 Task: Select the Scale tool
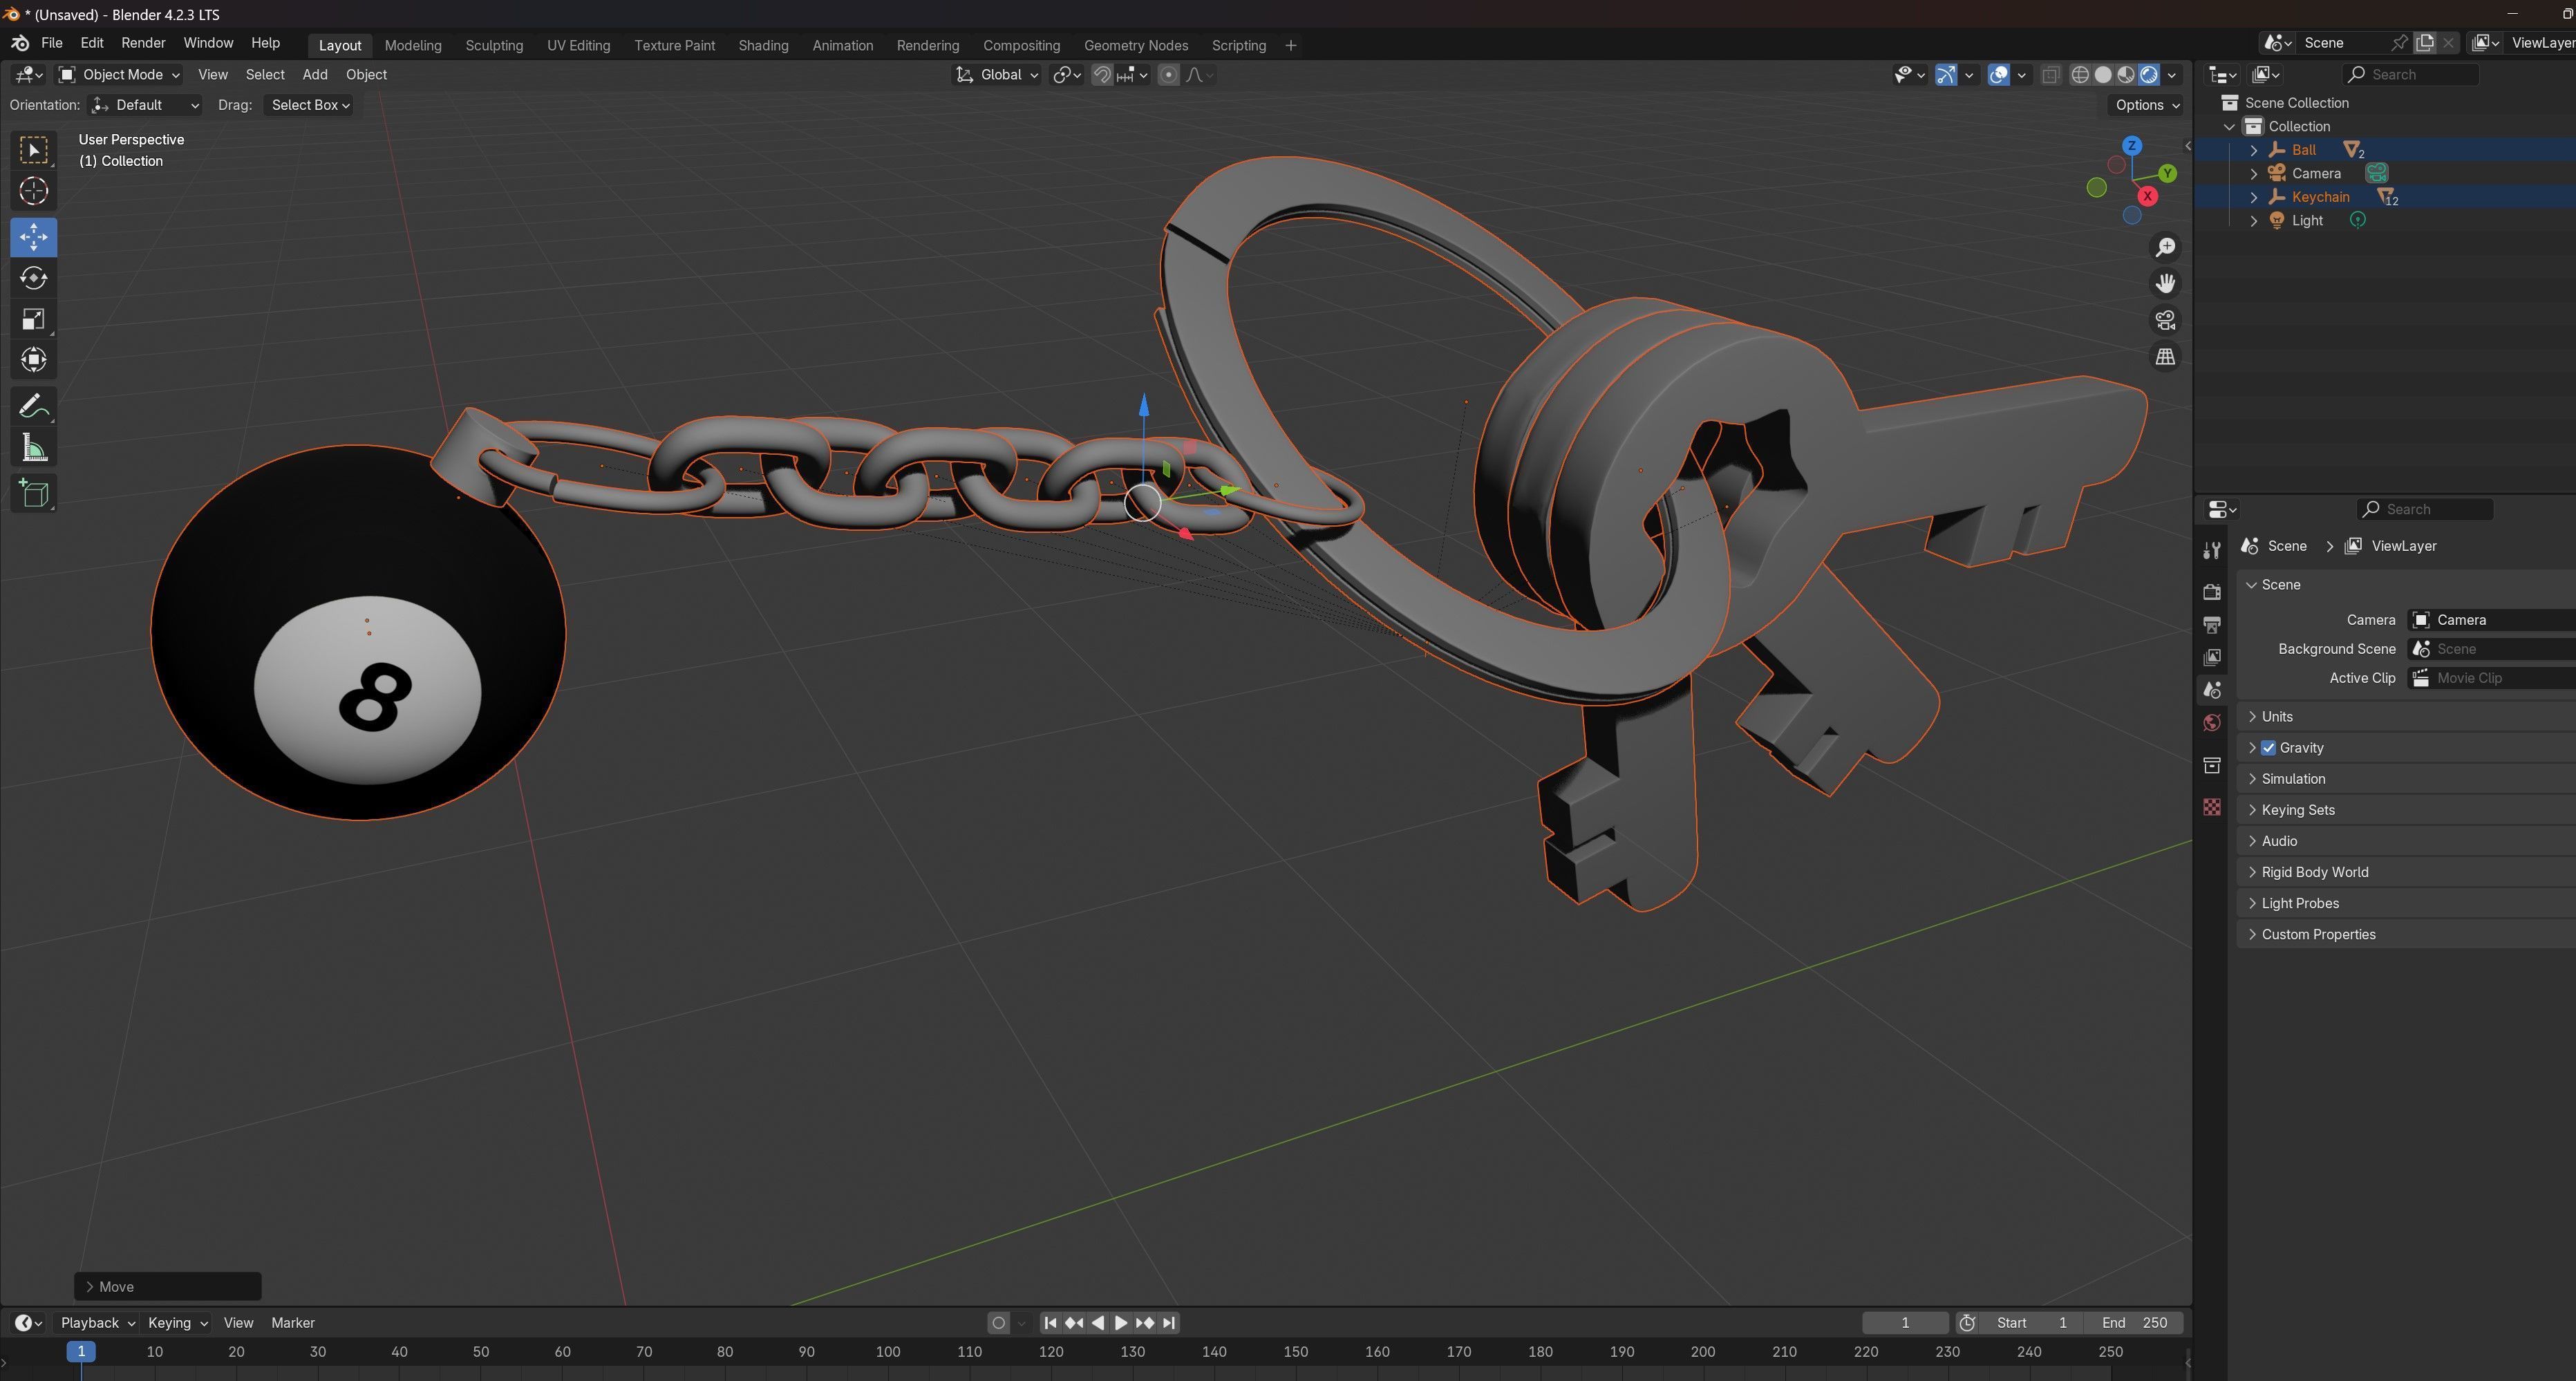coord(33,319)
